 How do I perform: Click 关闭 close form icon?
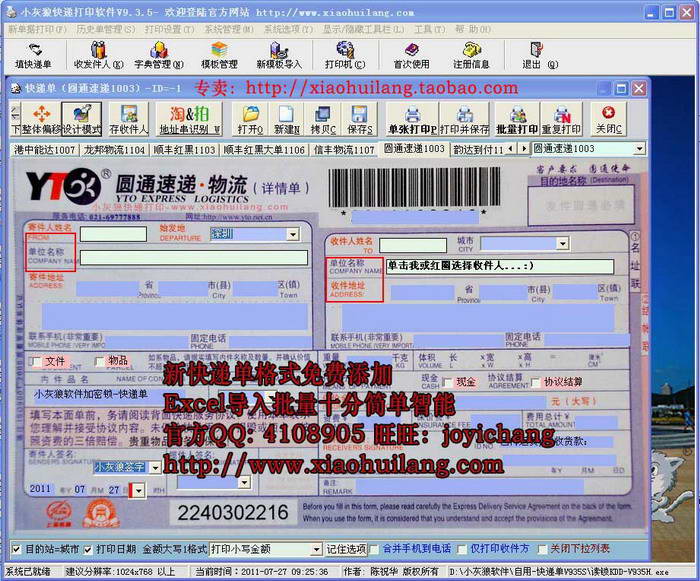tap(608, 119)
